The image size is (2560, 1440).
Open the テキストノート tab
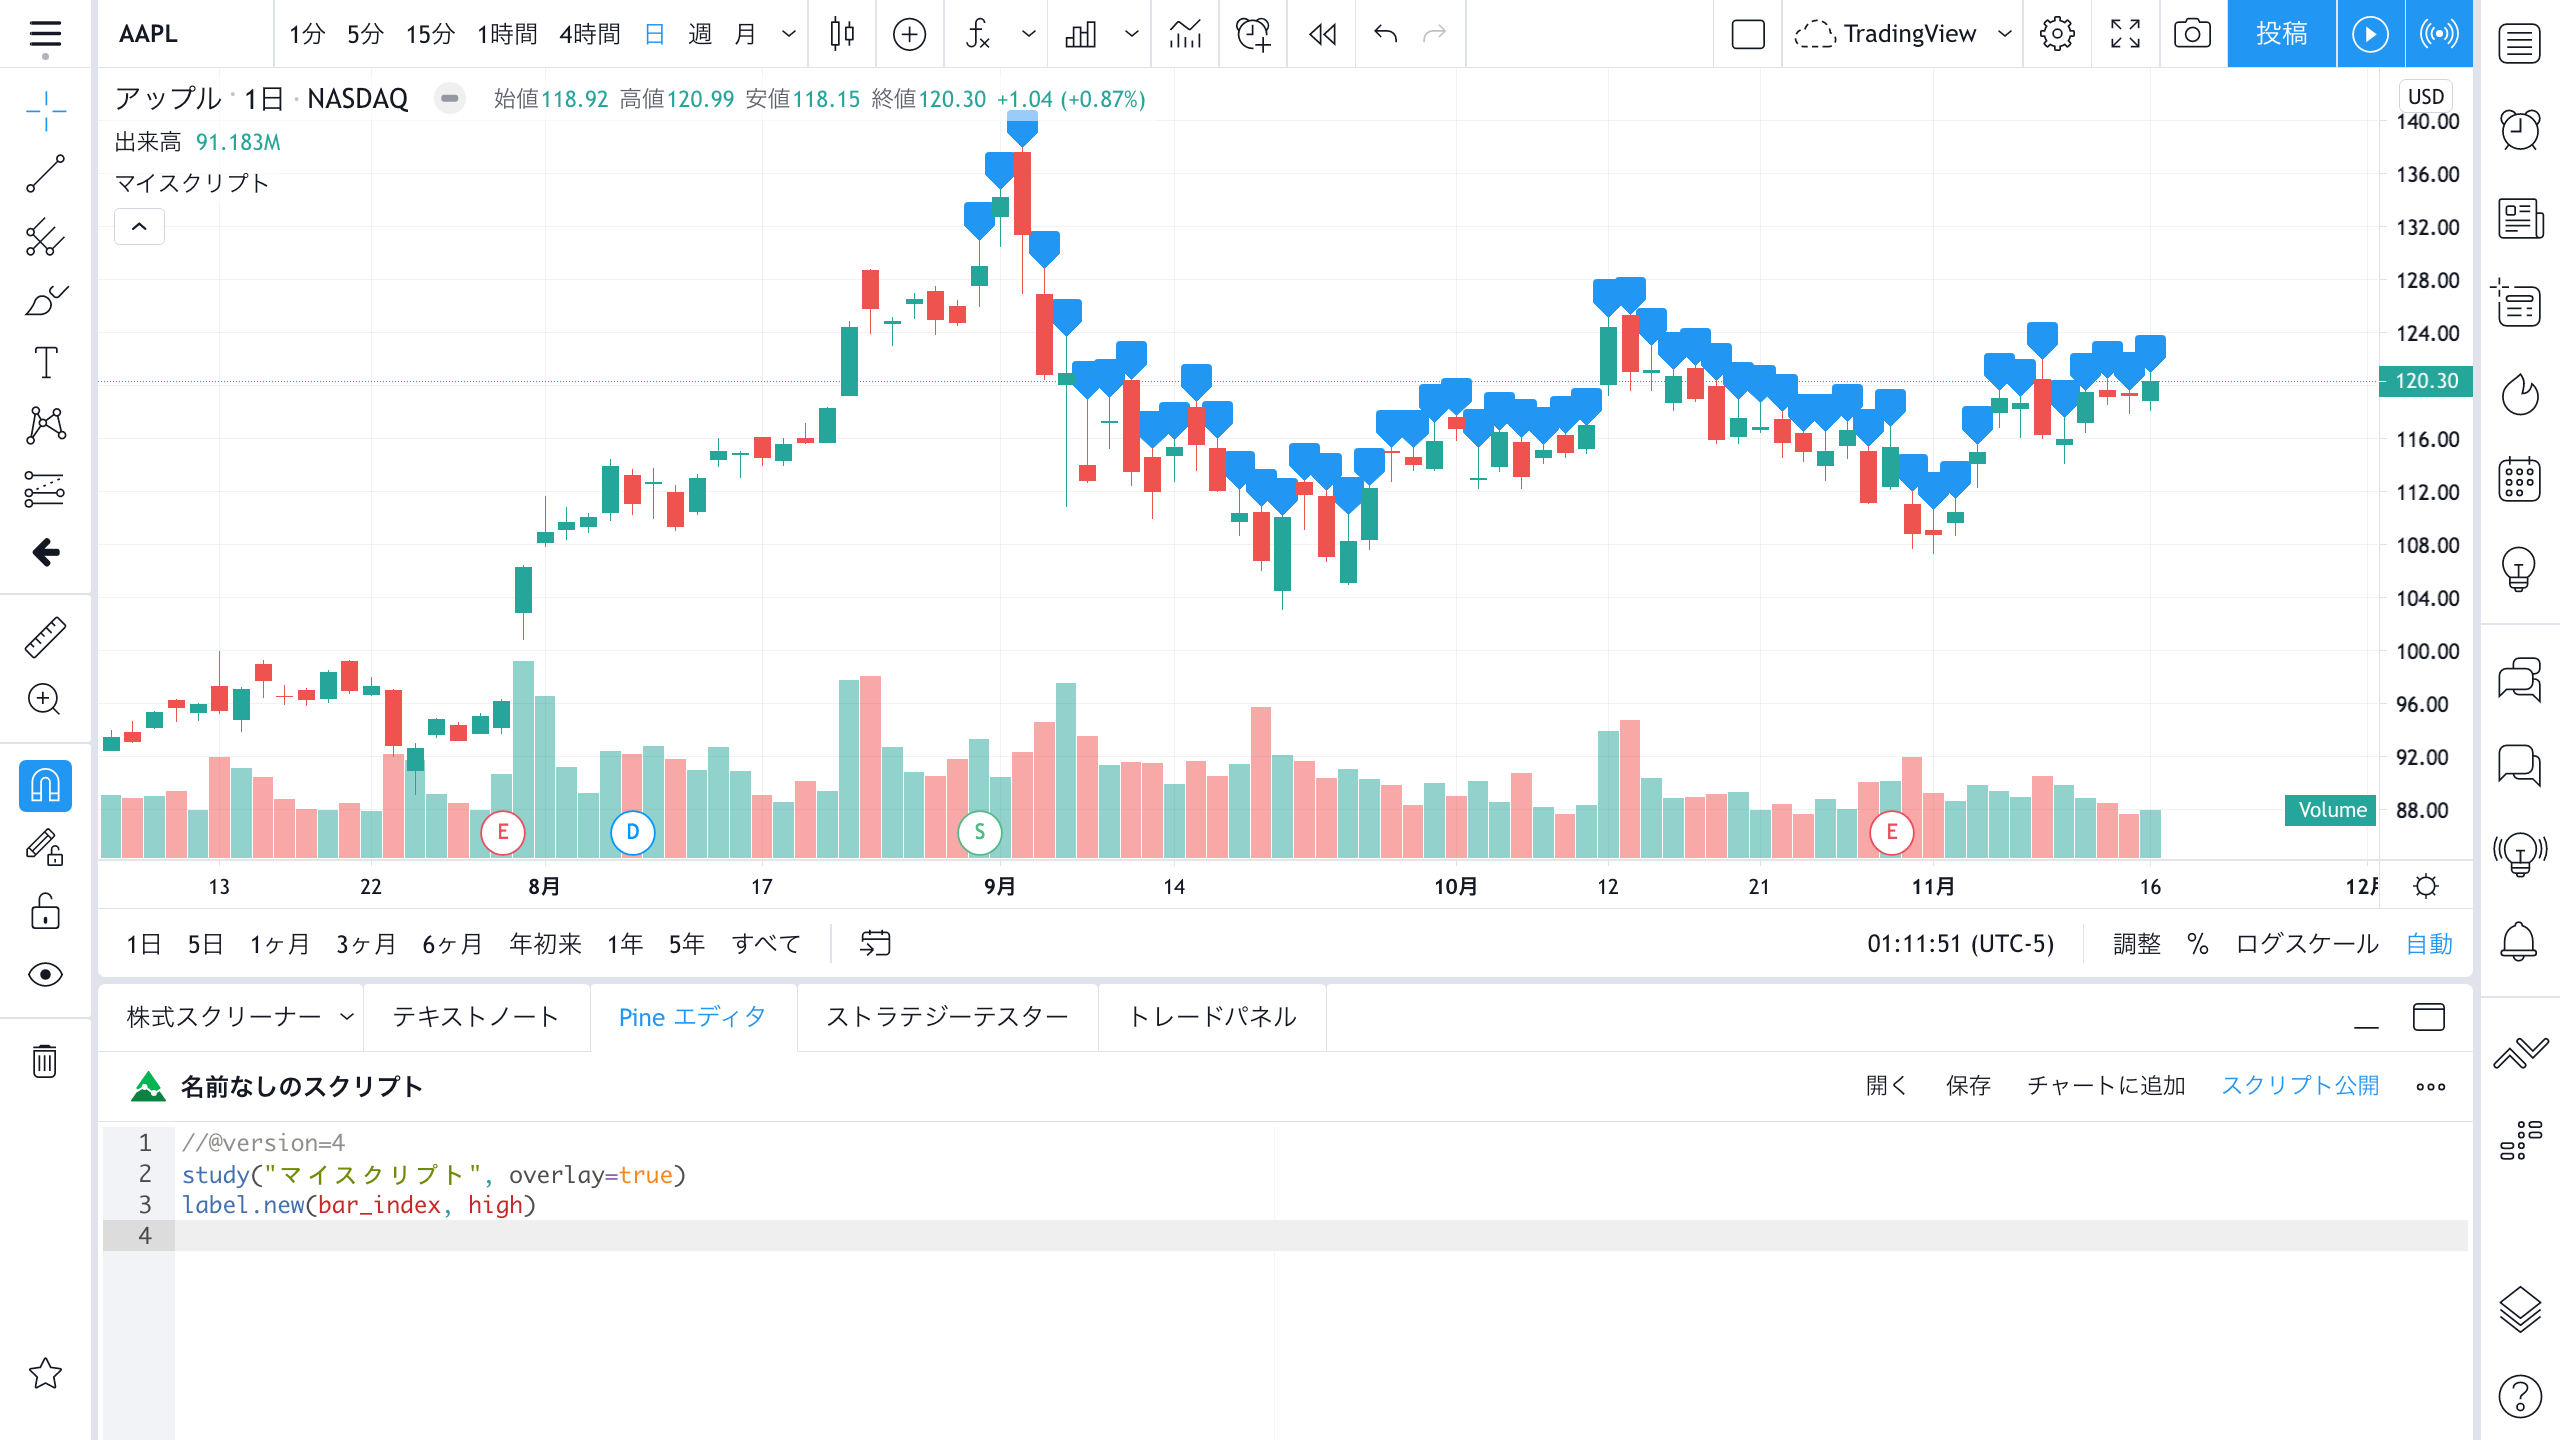pyautogui.click(x=475, y=1017)
